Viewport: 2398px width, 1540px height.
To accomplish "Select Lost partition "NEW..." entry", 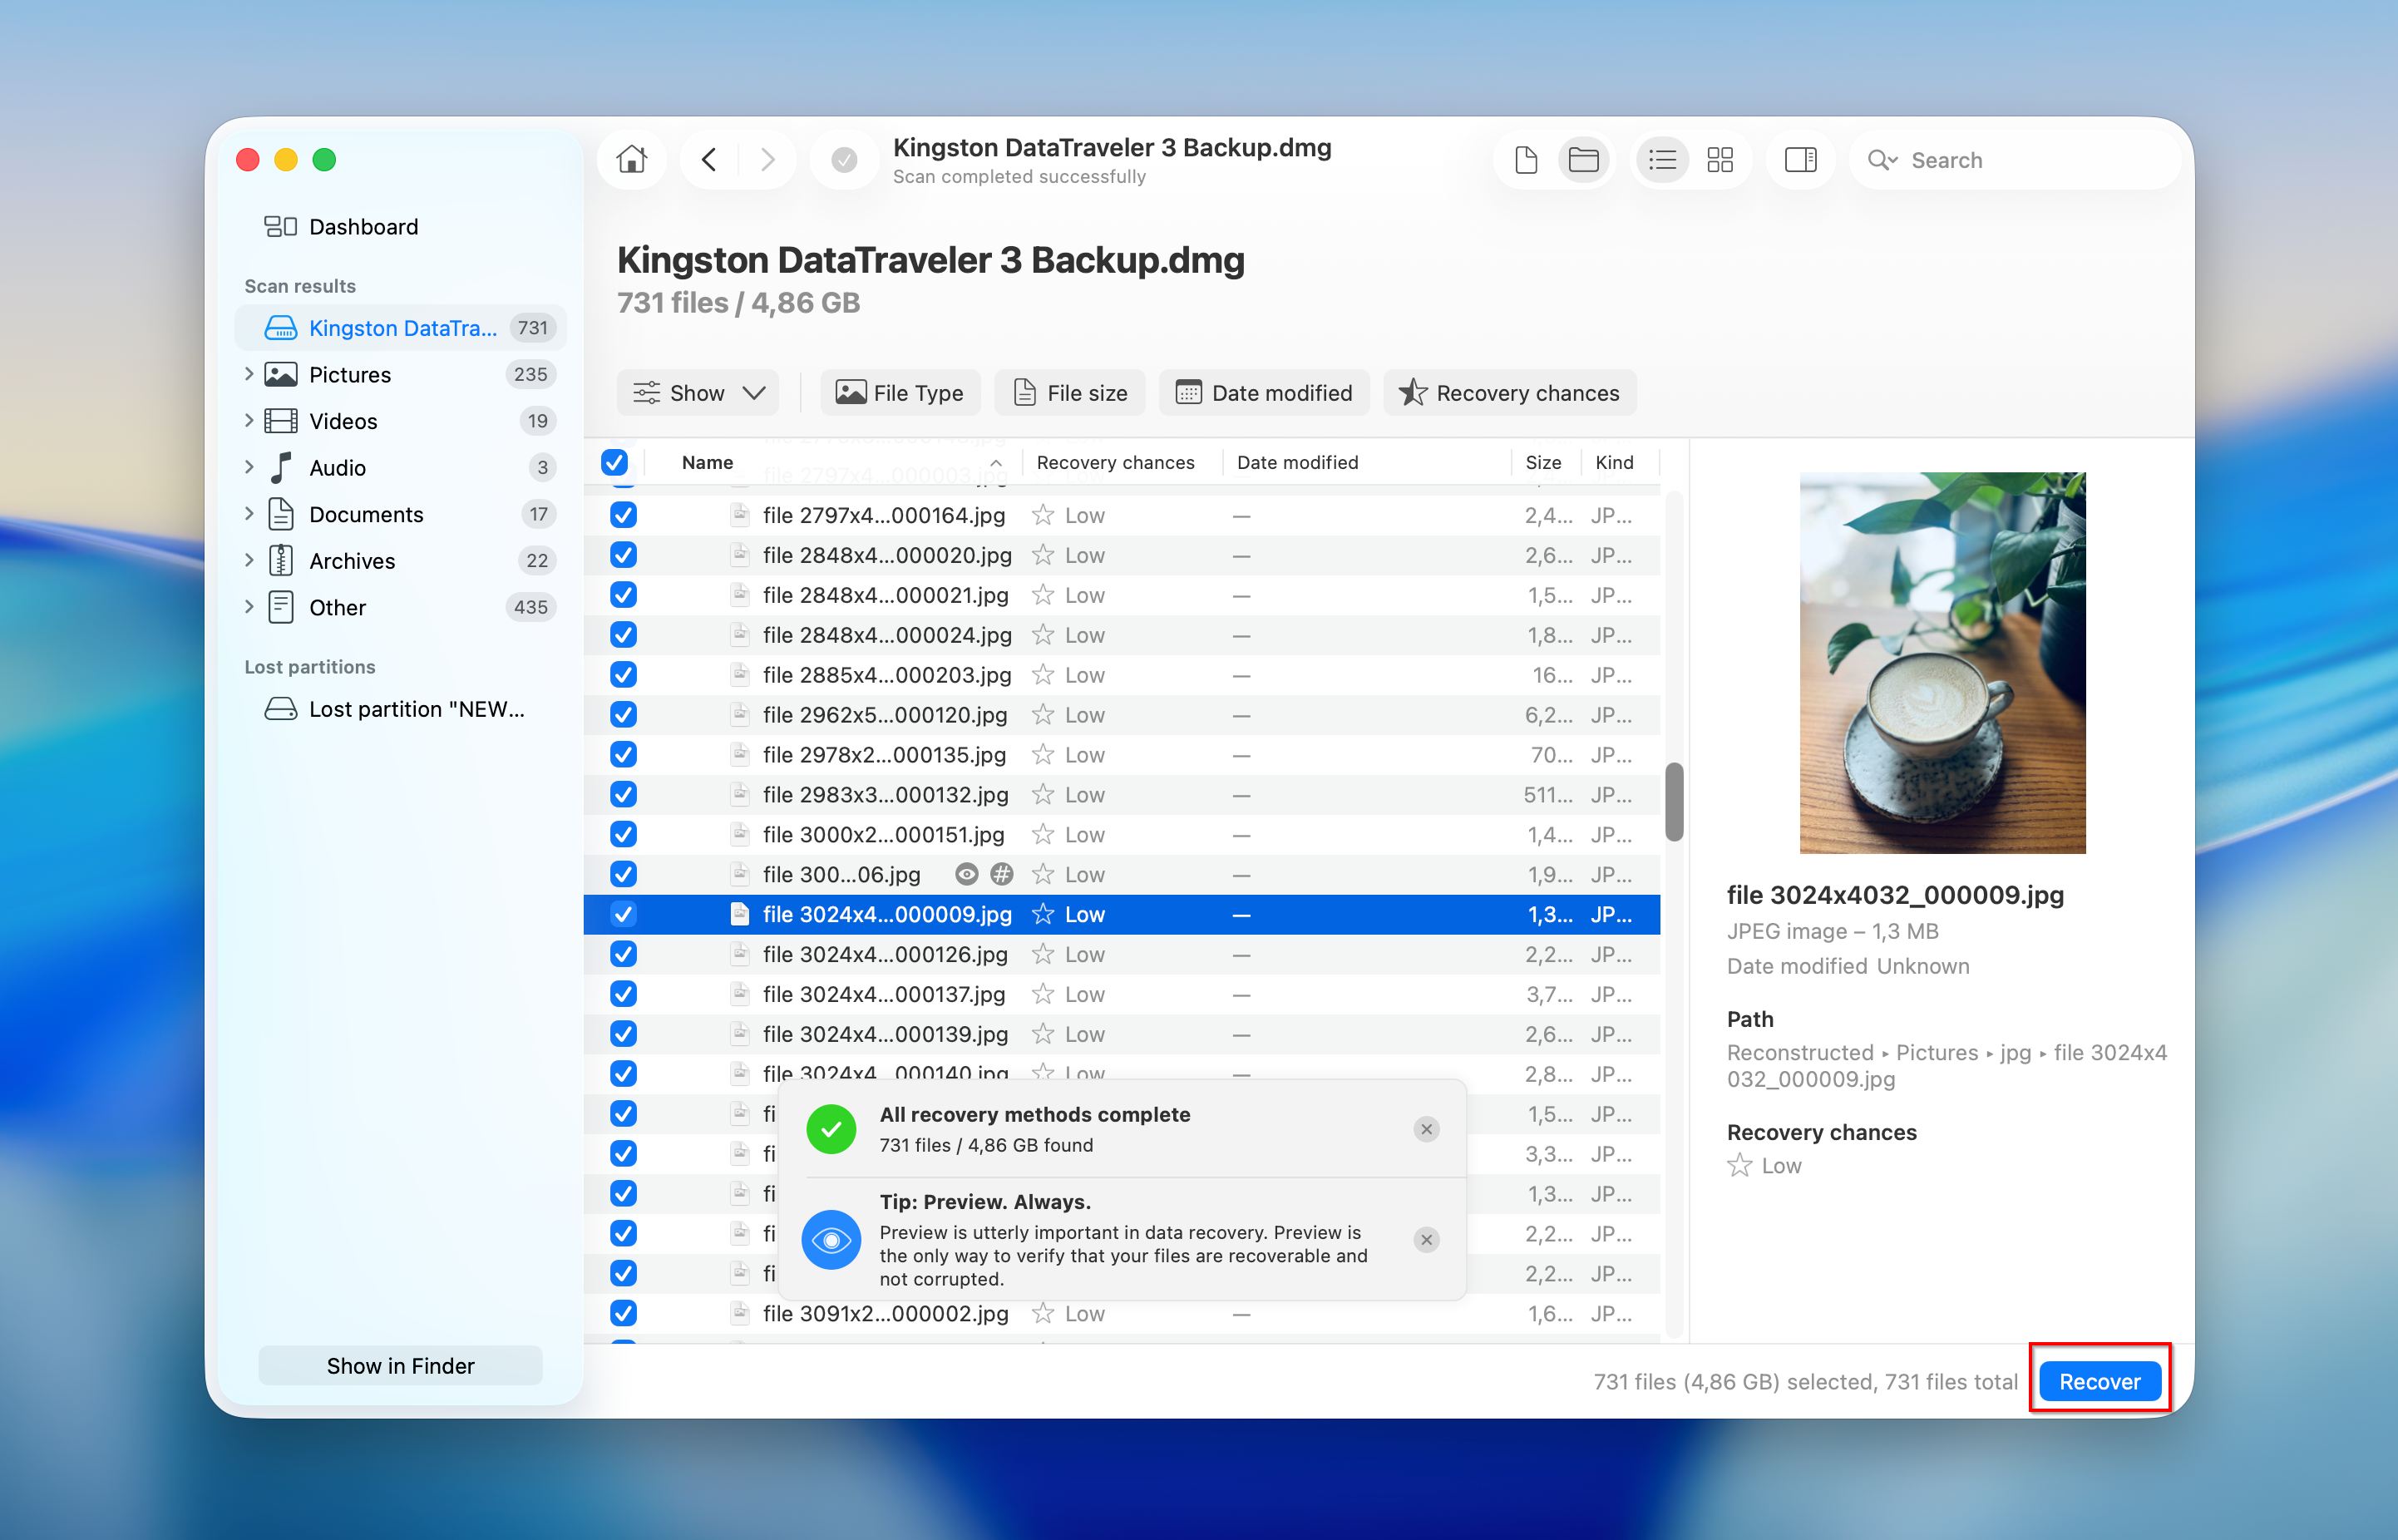I will click(400, 709).
